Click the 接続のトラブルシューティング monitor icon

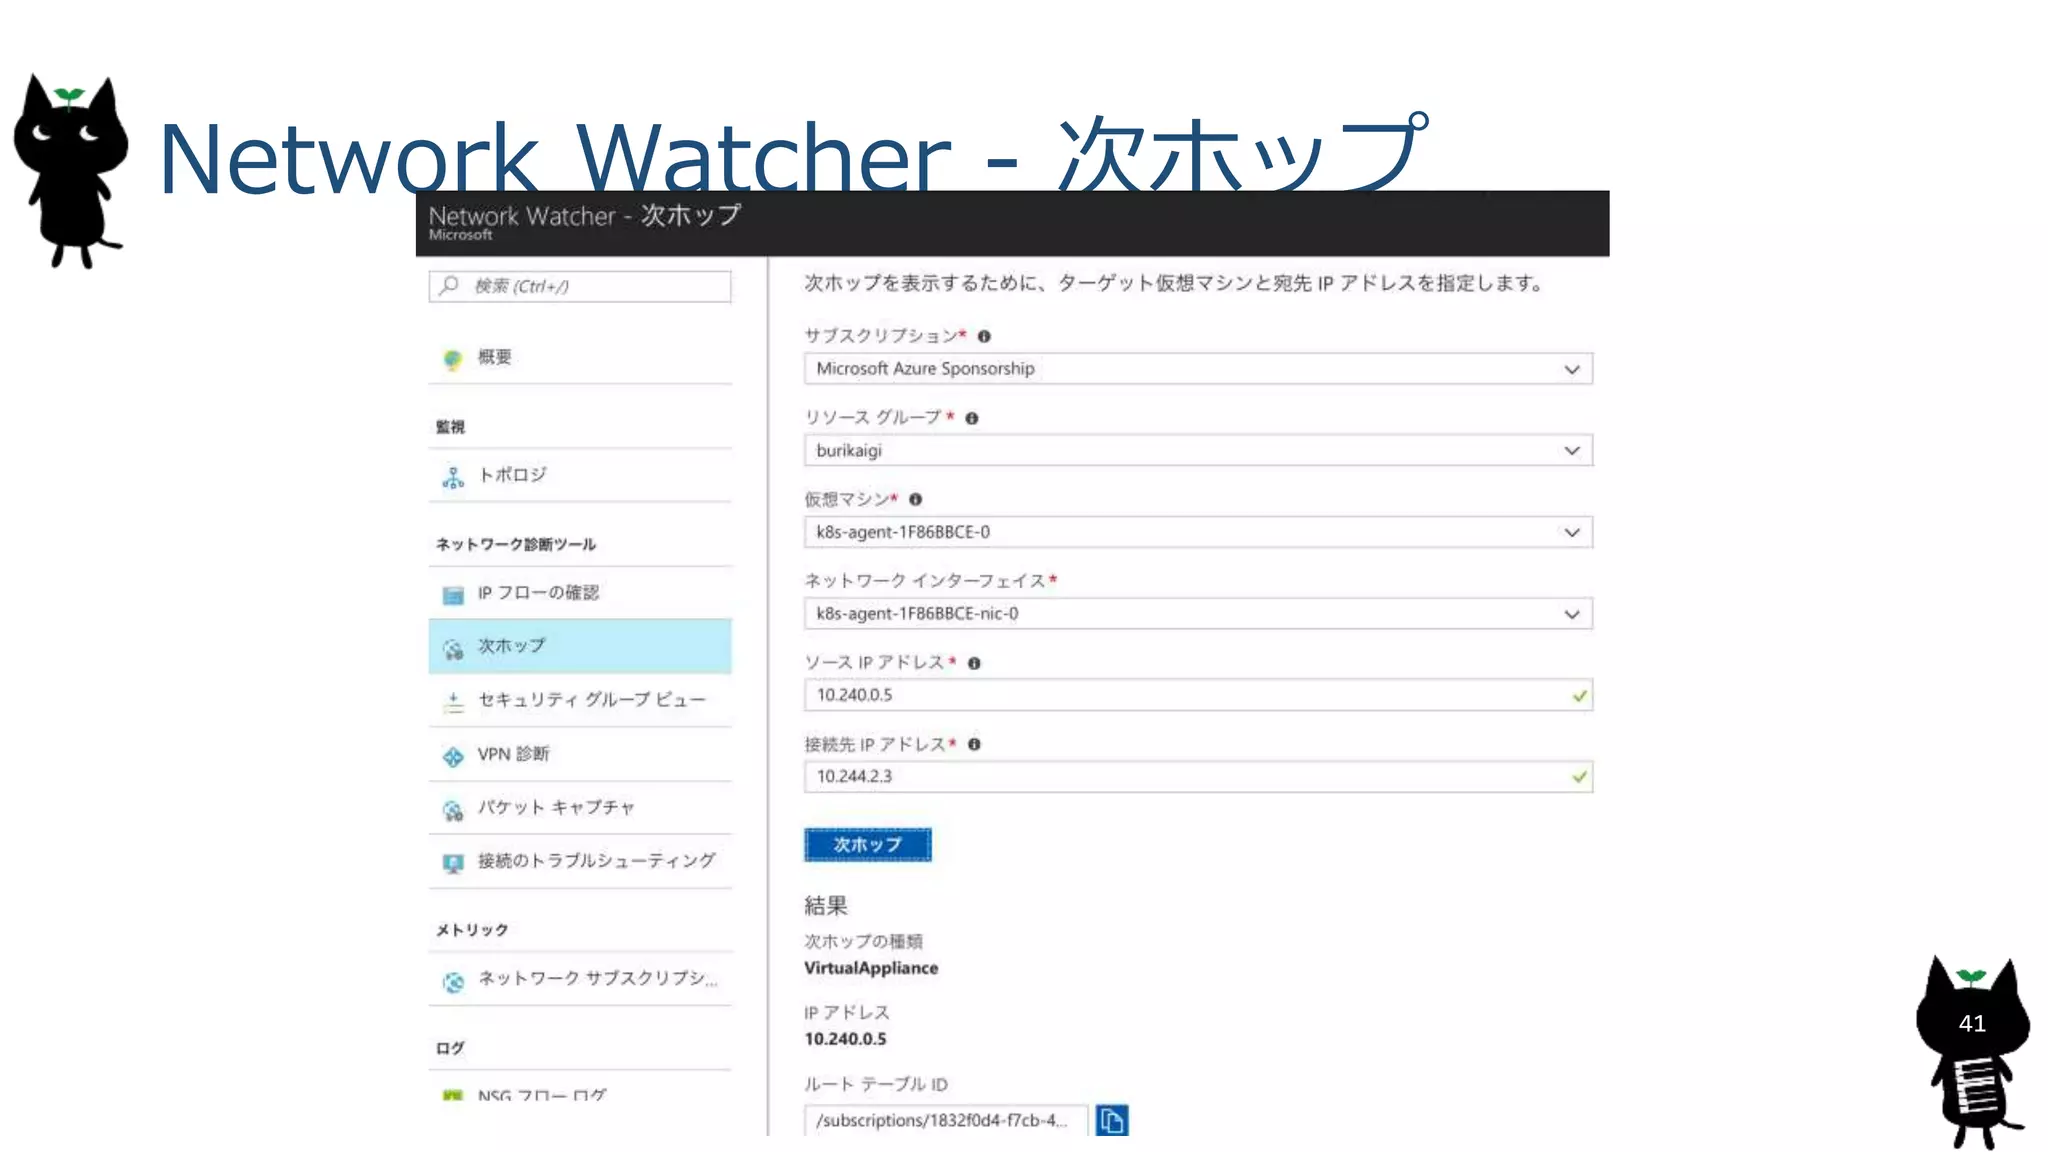tap(453, 863)
